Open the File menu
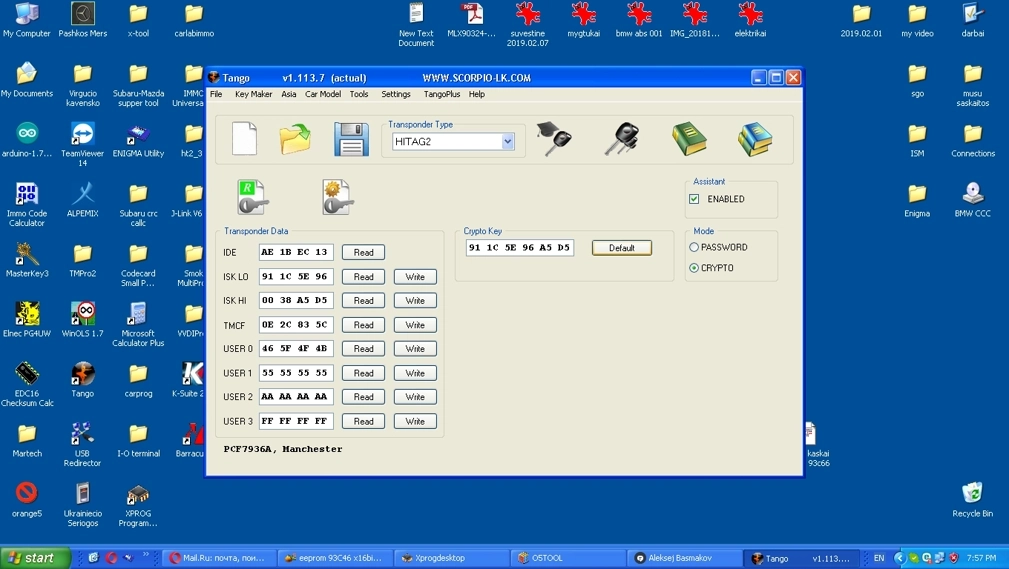The image size is (1009, 569). coord(216,94)
